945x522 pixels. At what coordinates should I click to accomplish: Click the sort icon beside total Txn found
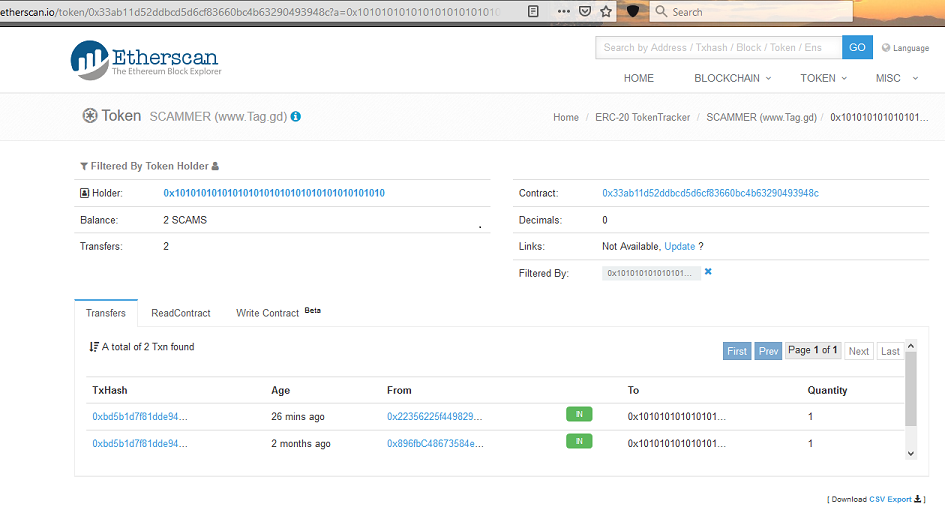point(93,347)
